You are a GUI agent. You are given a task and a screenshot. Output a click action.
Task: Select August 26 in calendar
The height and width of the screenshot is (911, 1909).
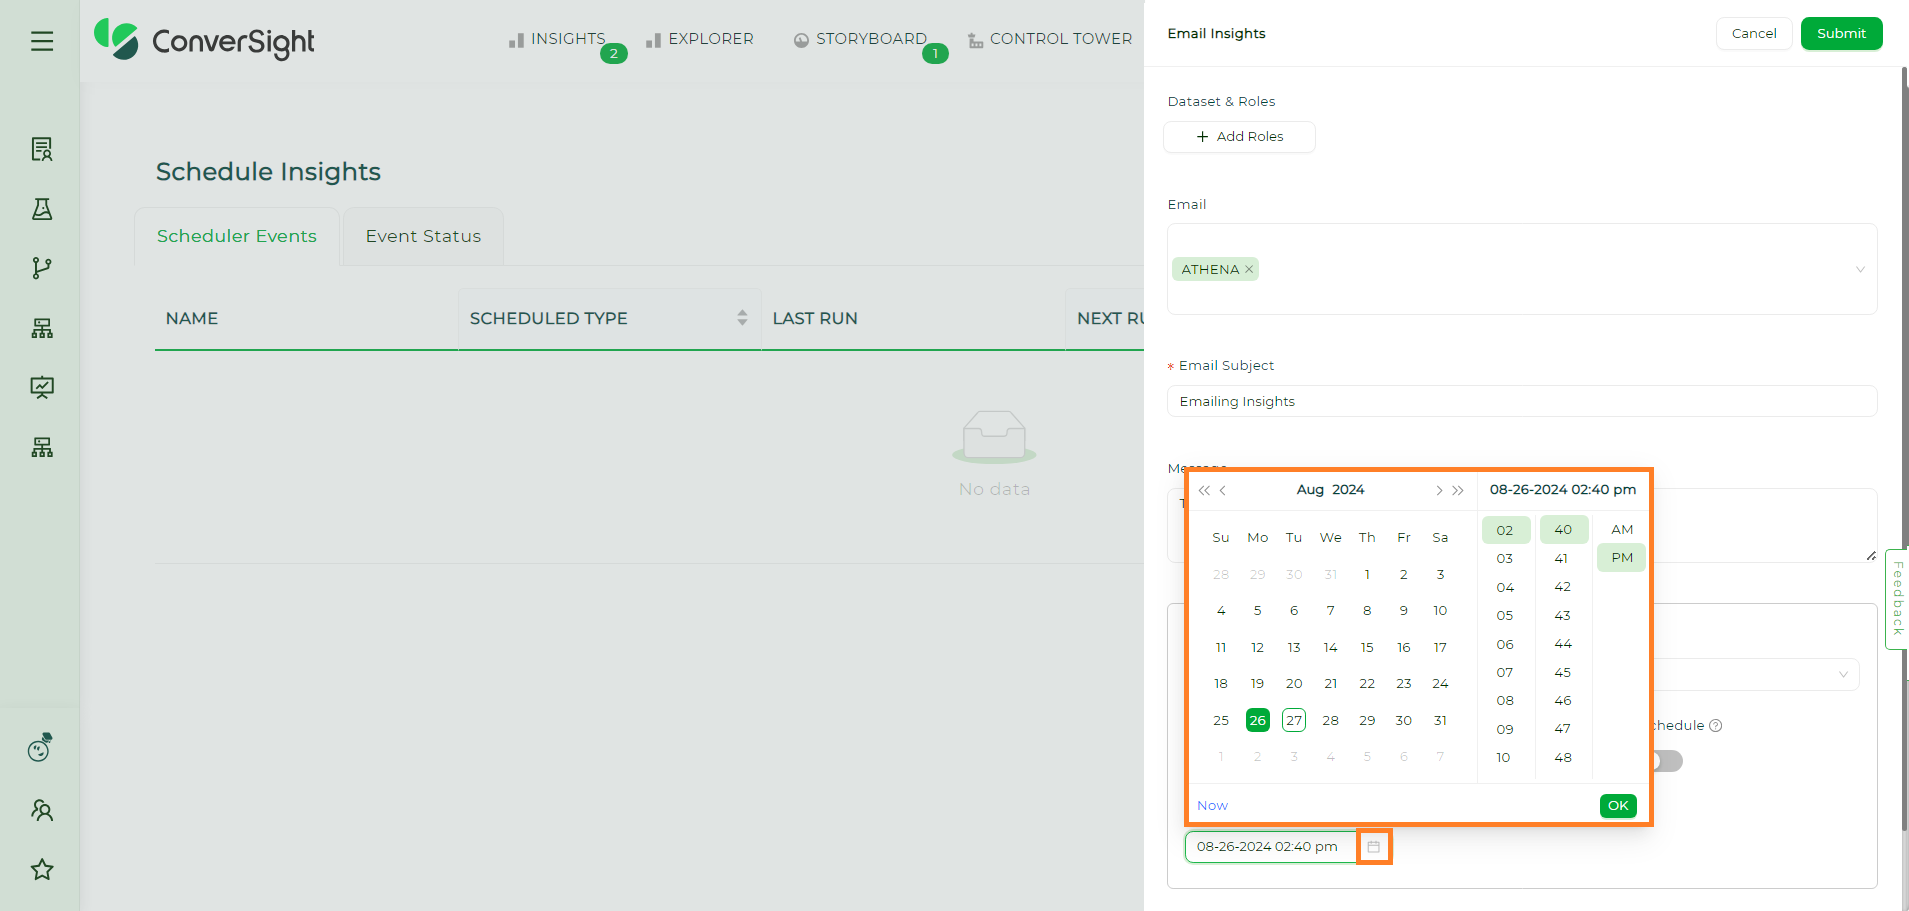point(1258,721)
